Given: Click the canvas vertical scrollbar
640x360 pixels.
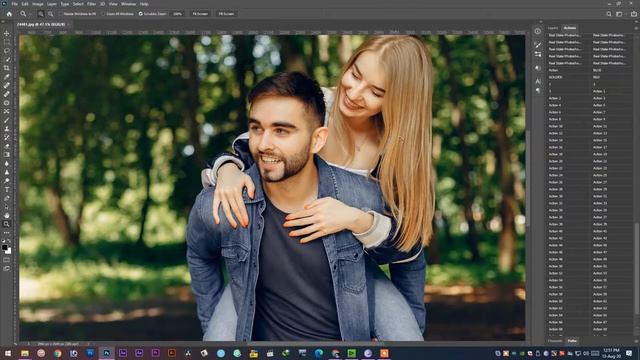Looking at the screenshot, I should pyautogui.click(x=528, y=179).
